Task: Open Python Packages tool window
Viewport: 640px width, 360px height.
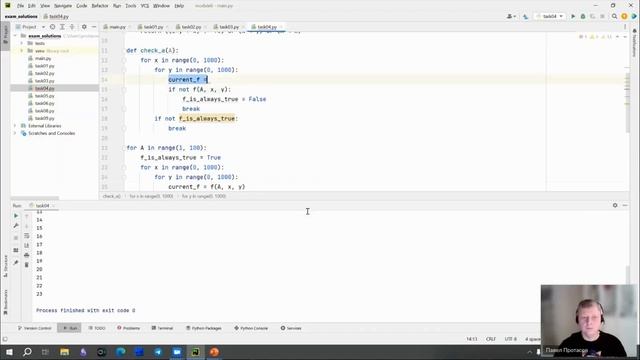Action: (x=204, y=328)
